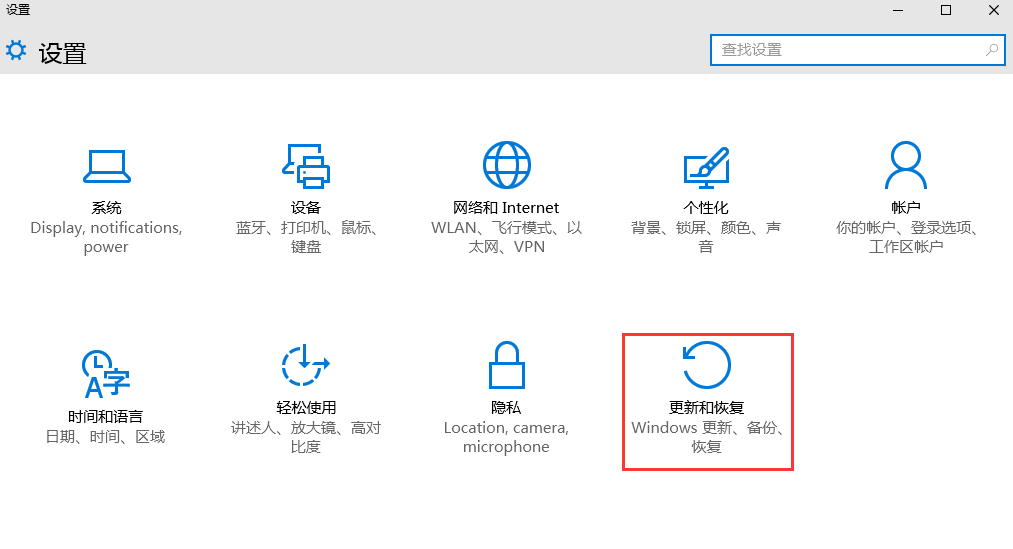The image size is (1013, 549).
Task: Select the 设备 category label
Action: pyautogui.click(x=306, y=207)
